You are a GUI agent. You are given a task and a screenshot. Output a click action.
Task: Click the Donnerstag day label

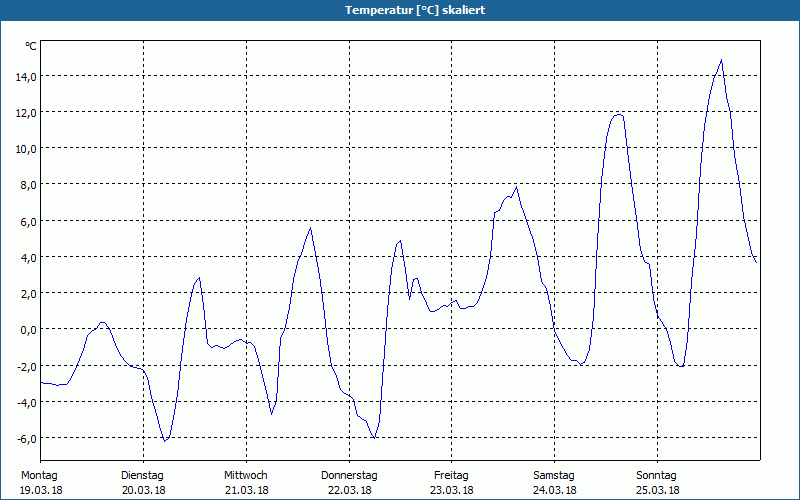click(349, 476)
